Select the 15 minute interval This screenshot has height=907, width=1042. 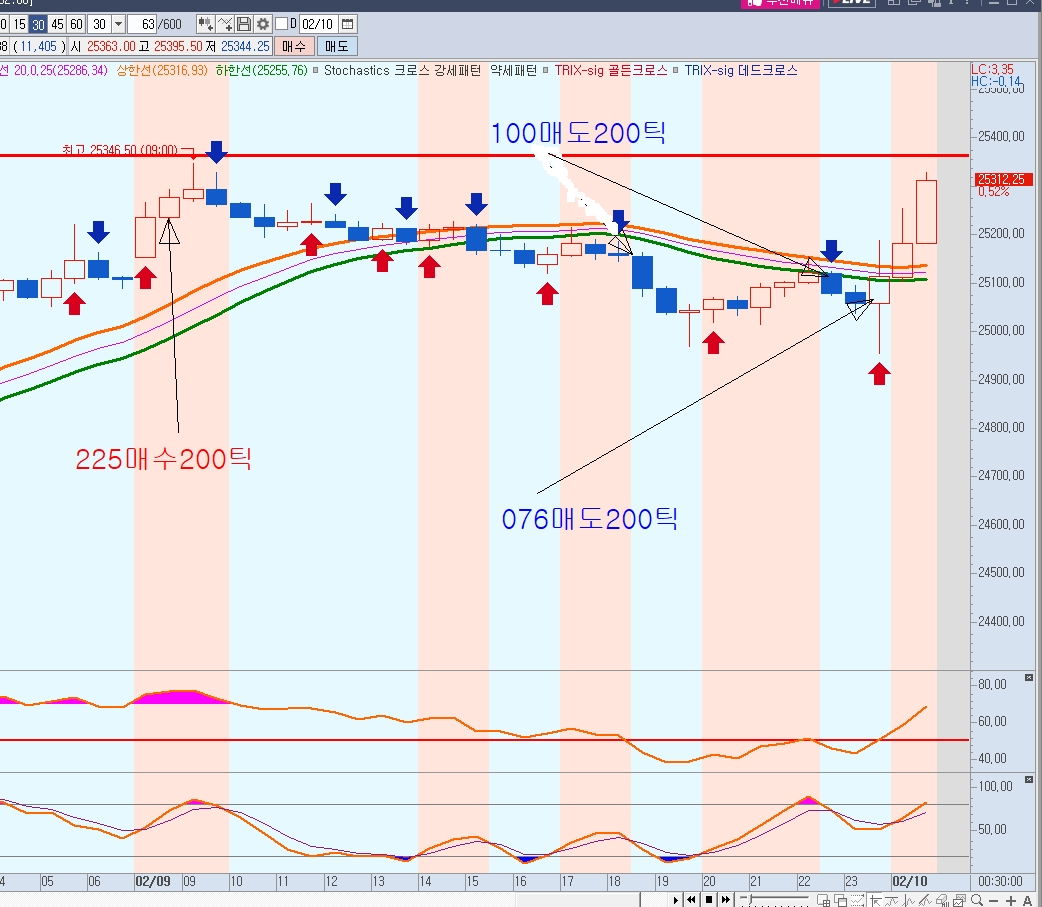point(19,23)
